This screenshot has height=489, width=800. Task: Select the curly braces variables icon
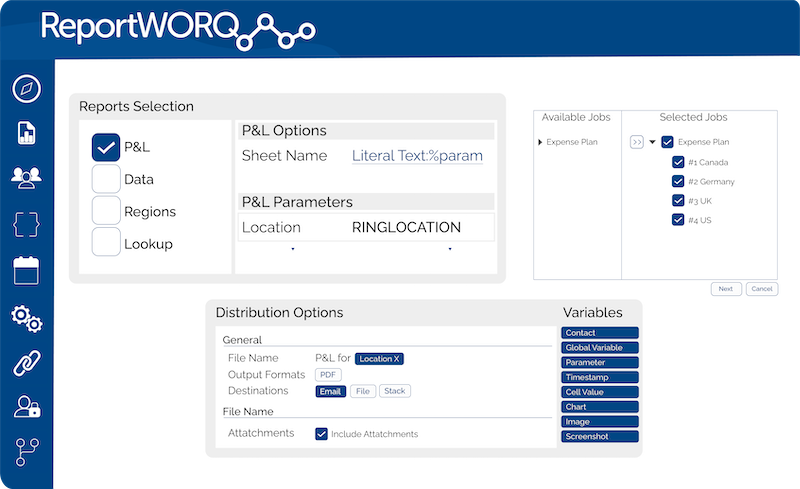[27, 223]
